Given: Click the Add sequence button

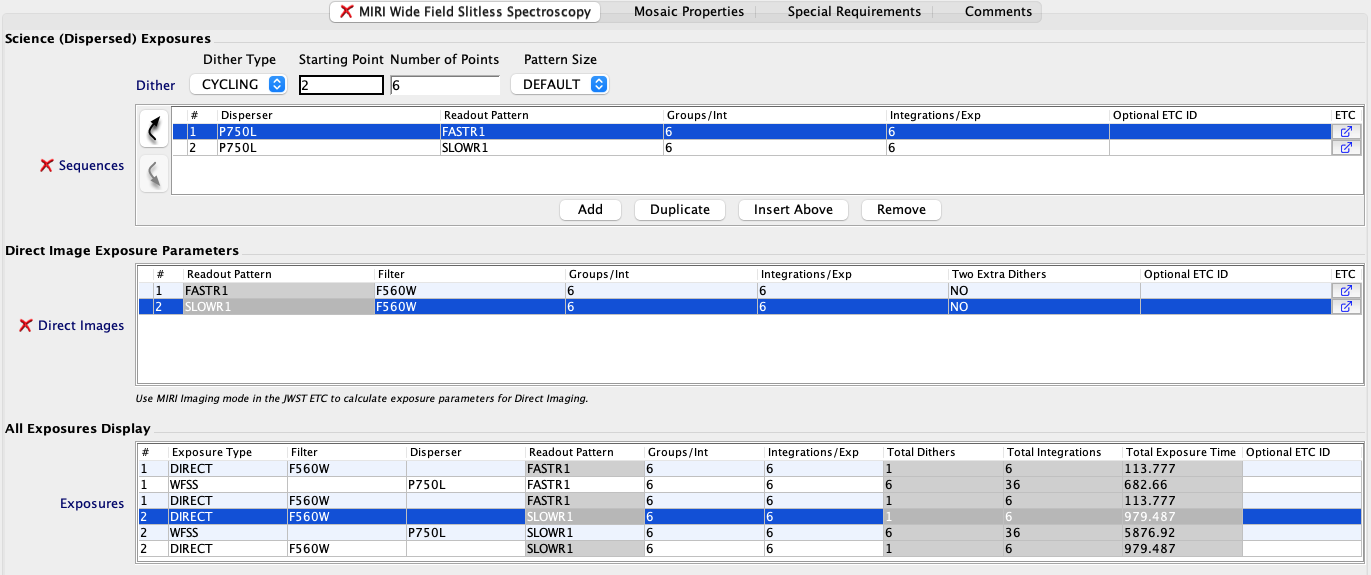Looking at the screenshot, I should (x=590, y=210).
